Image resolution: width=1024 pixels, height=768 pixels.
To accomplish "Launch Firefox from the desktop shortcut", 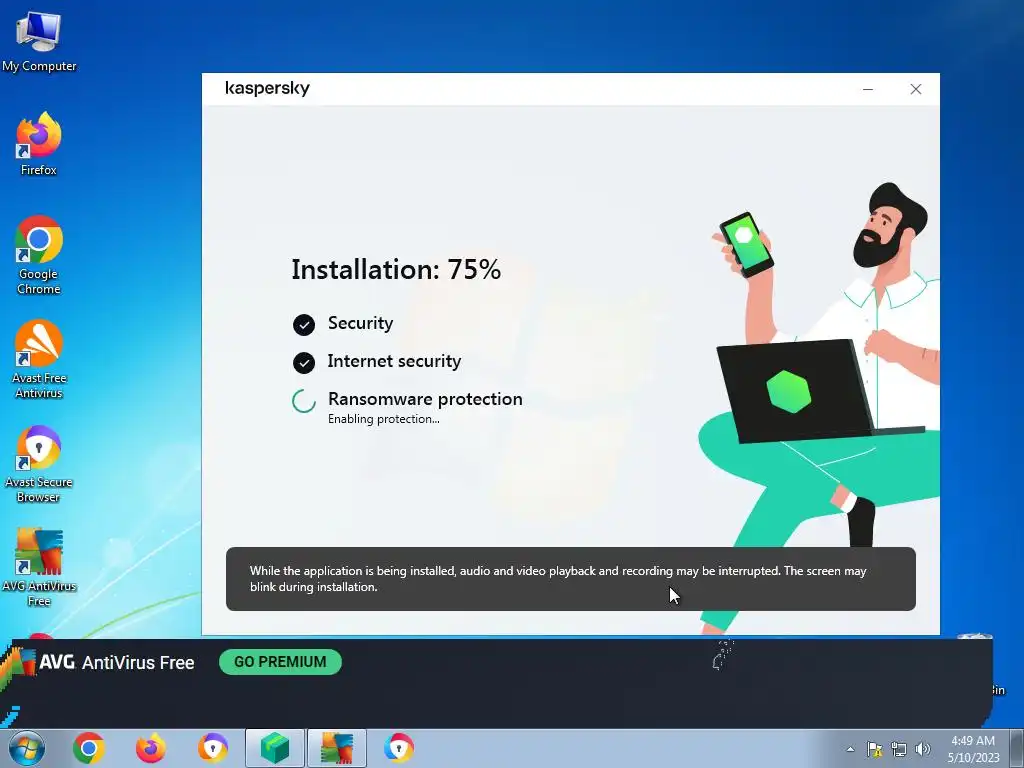I will coord(39,144).
